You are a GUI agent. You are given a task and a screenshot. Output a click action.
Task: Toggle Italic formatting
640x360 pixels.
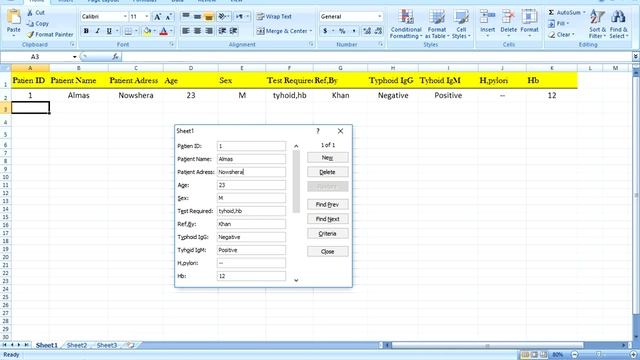(x=98, y=31)
